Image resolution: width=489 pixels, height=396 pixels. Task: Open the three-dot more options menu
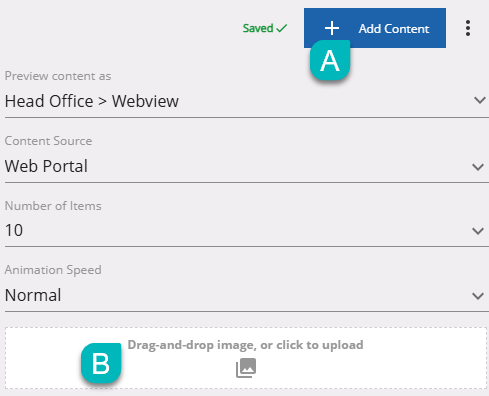(468, 28)
